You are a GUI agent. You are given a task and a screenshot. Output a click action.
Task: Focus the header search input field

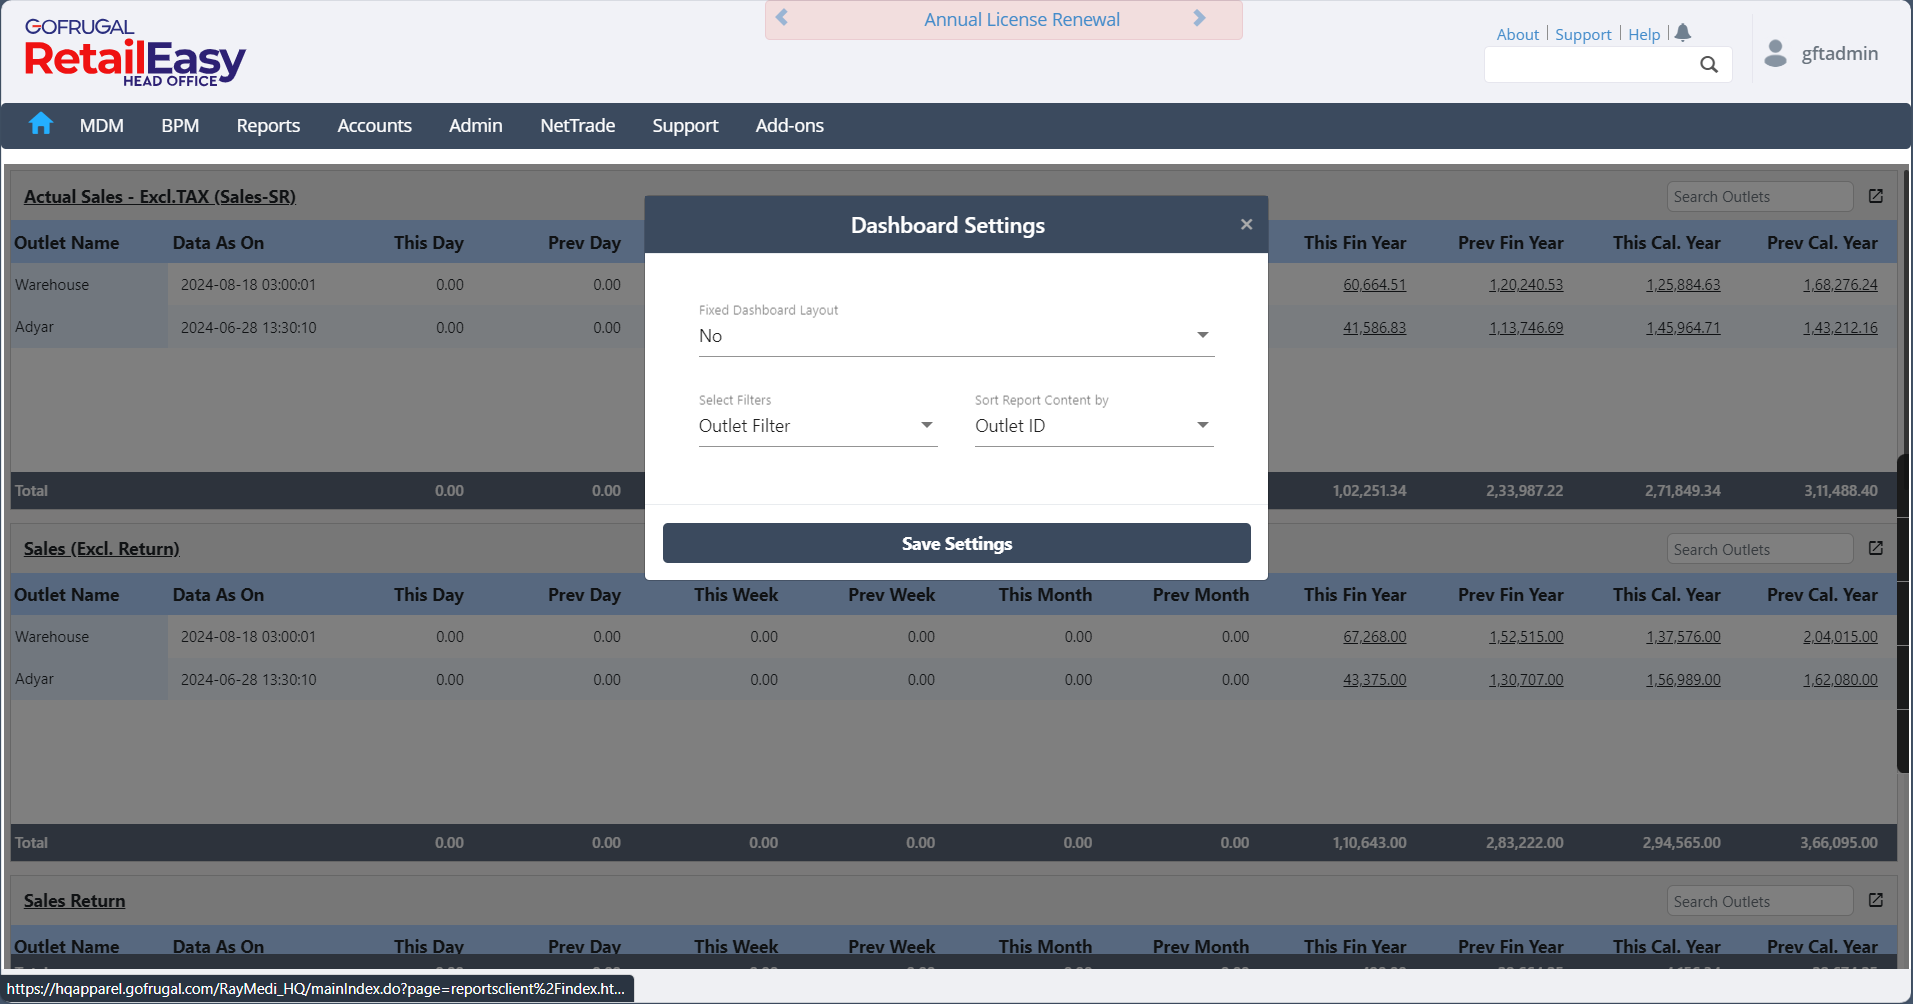[1592, 65]
